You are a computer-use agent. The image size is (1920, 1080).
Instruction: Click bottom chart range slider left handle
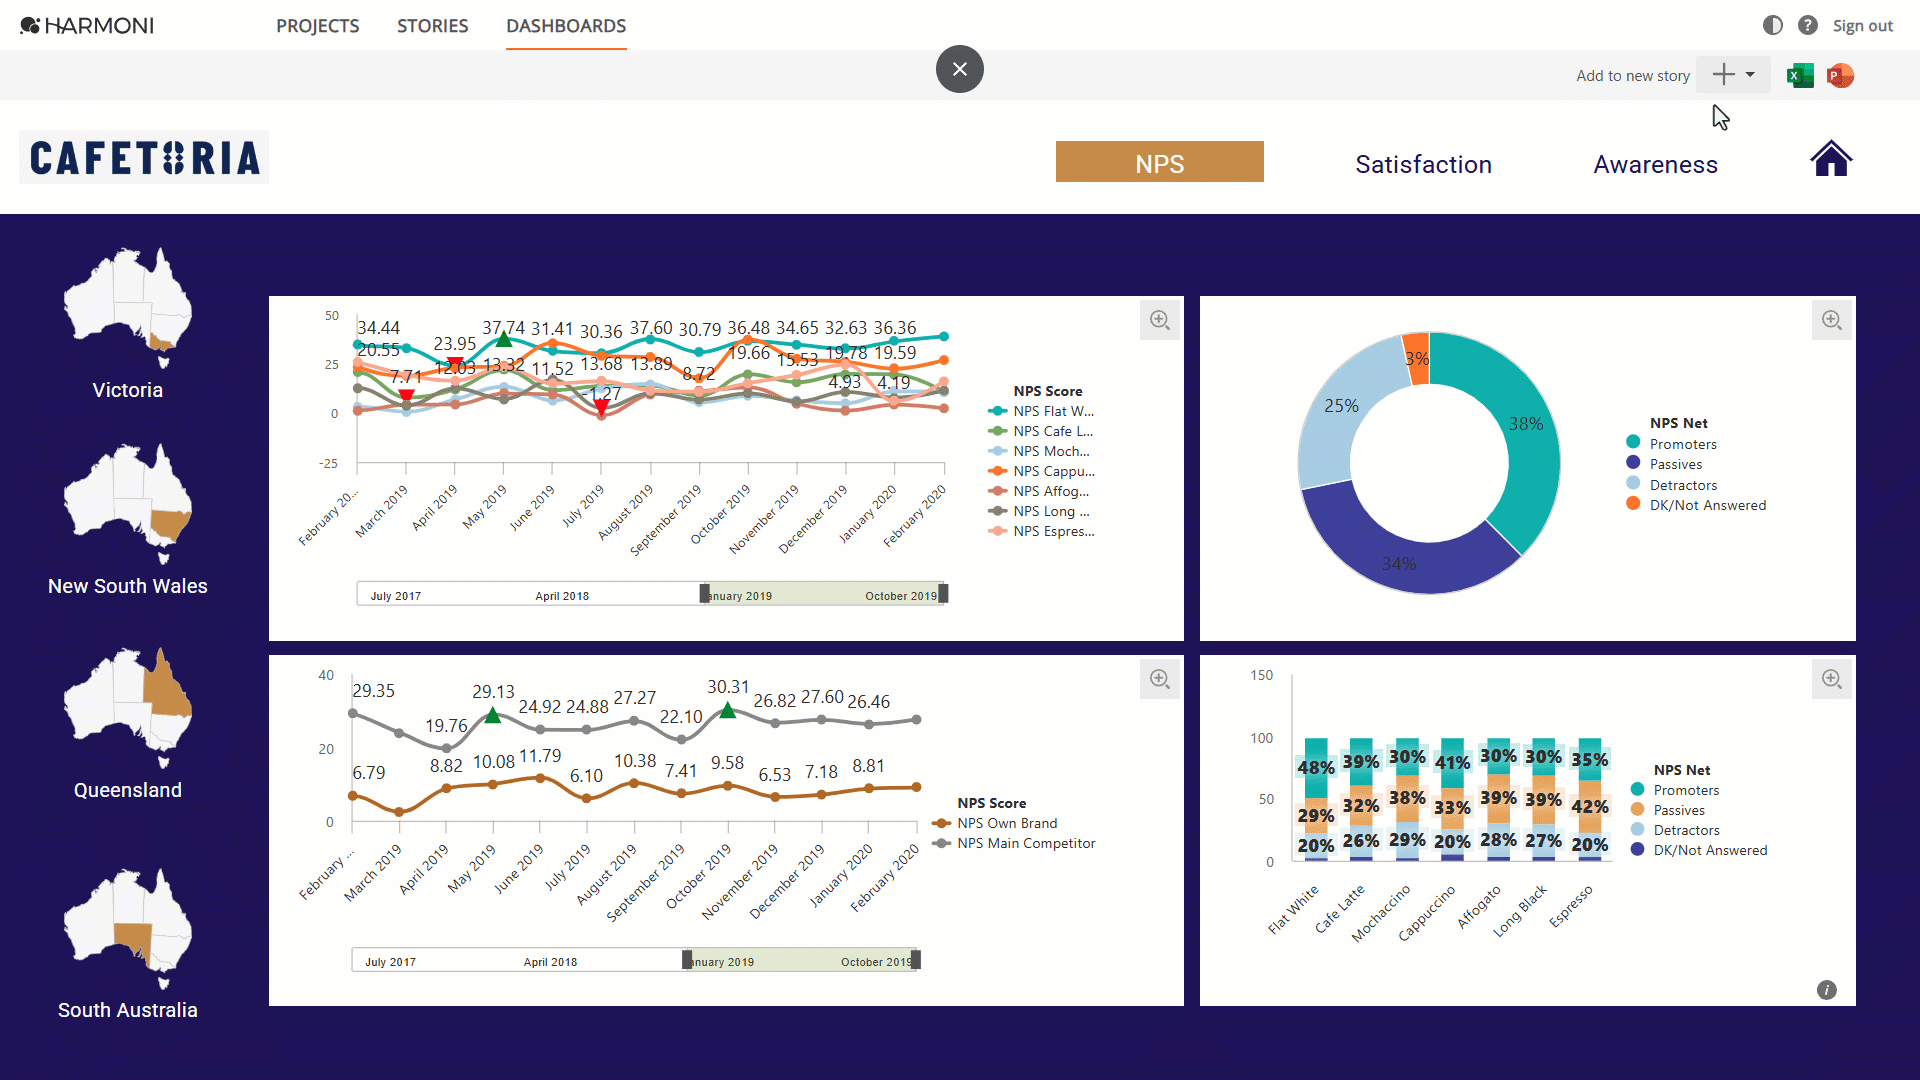(x=687, y=960)
